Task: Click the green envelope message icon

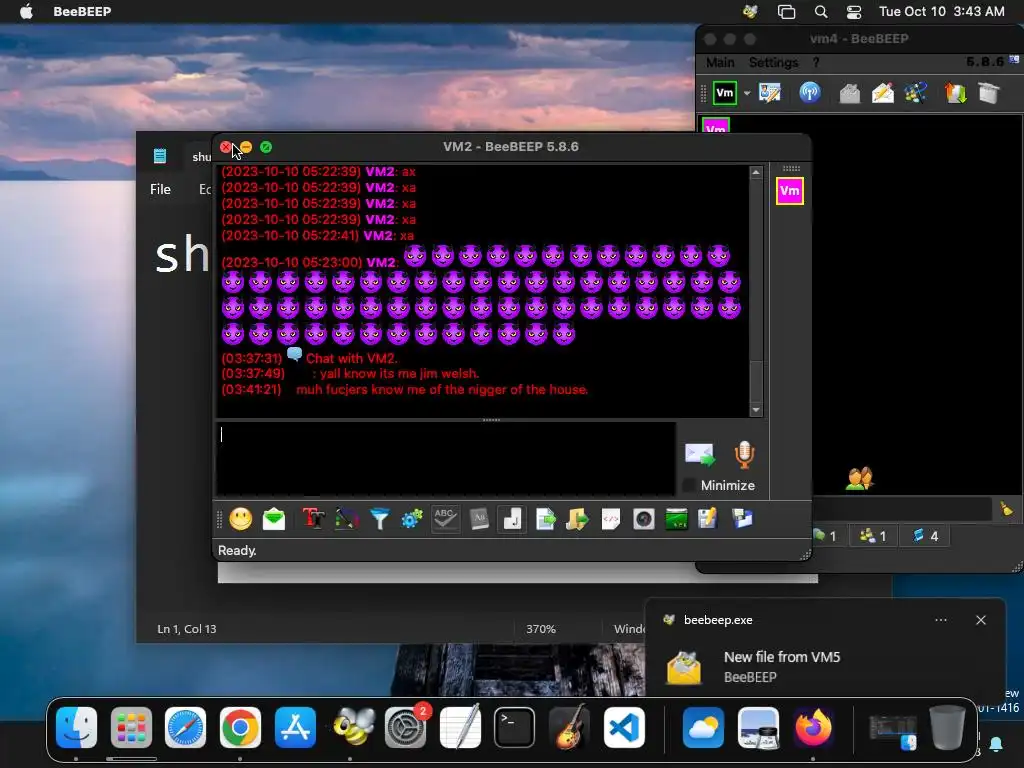Action: [x=274, y=519]
